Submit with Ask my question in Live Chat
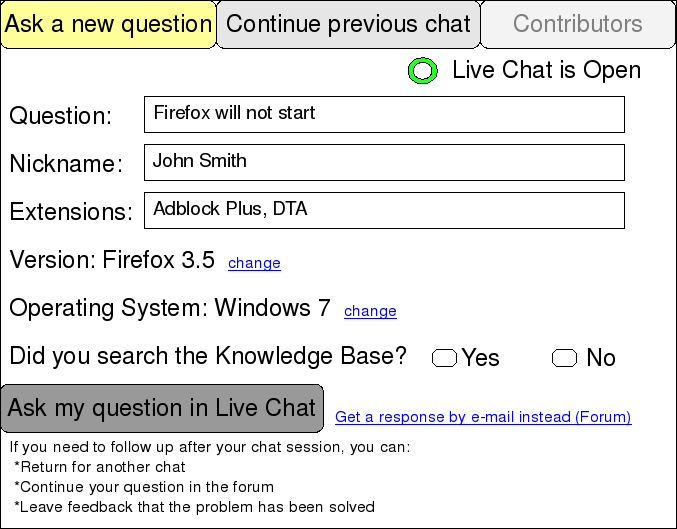The width and height of the screenshot is (677, 529). tap(162, 408)
